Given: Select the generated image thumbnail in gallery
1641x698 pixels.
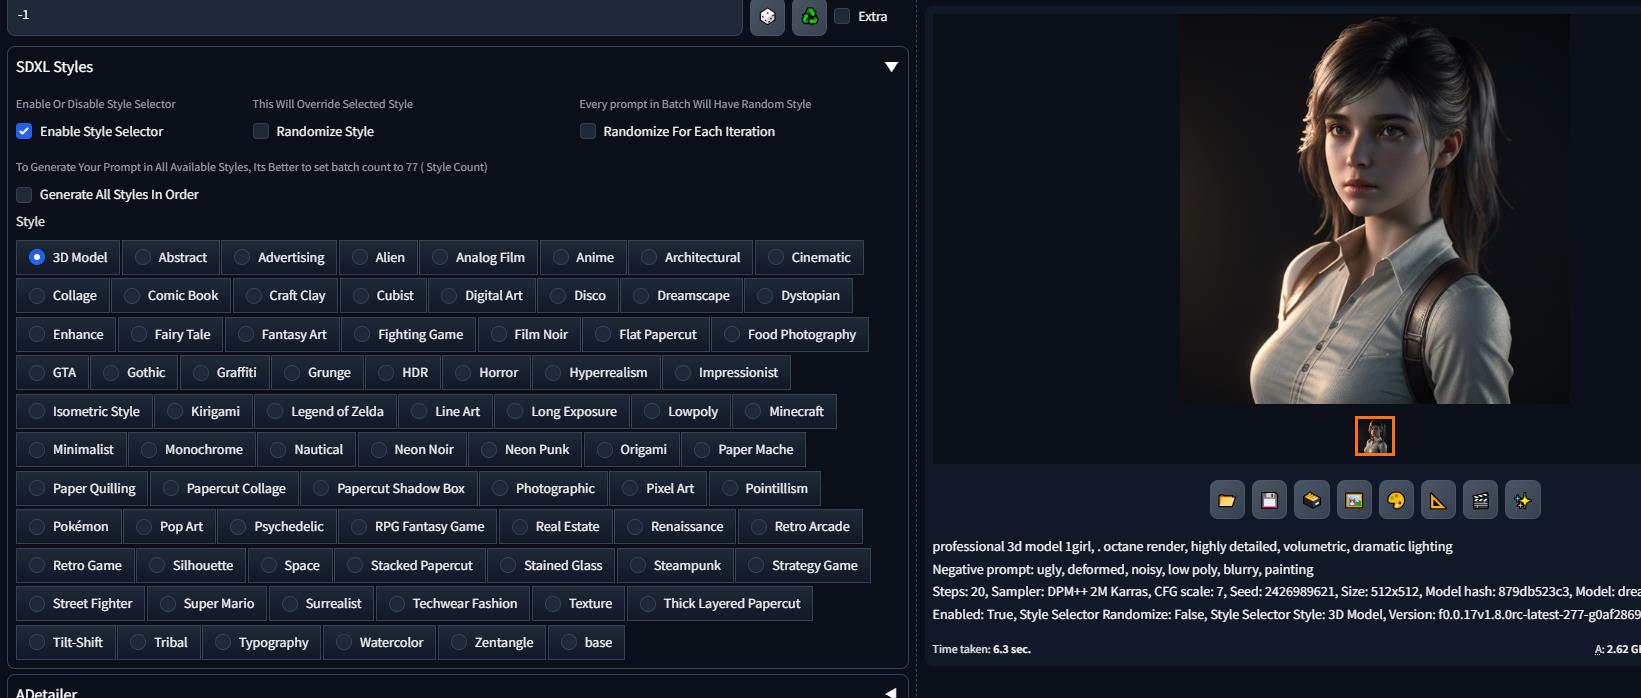Looking at the screenshot, I should [x=1375, y=436].
